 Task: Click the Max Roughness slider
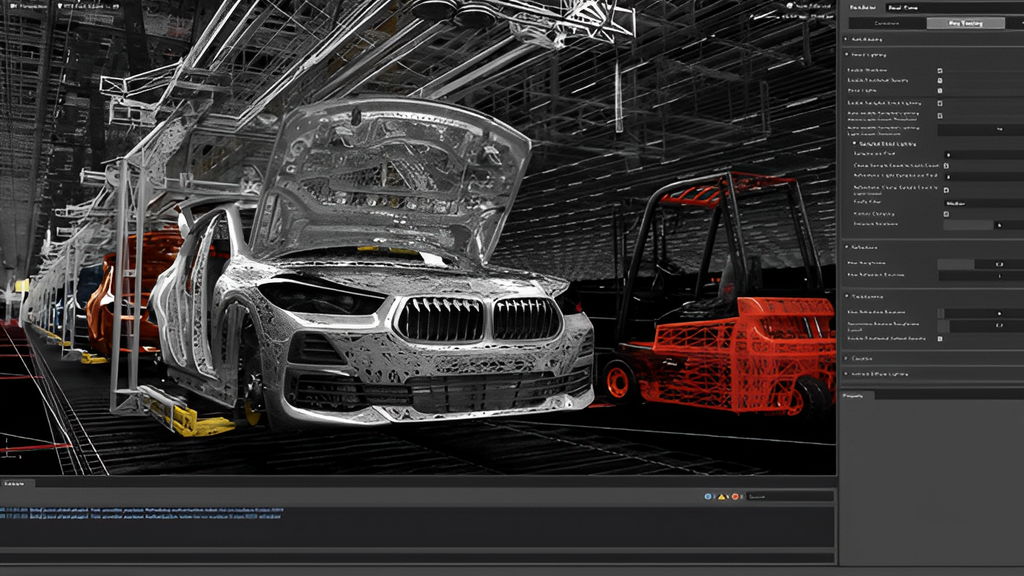pos(980,264)
